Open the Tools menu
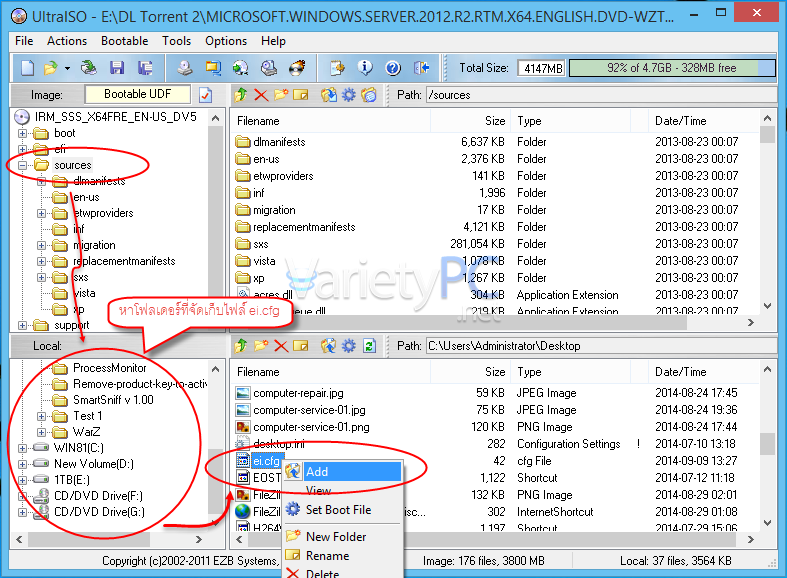 pos(176,41)
